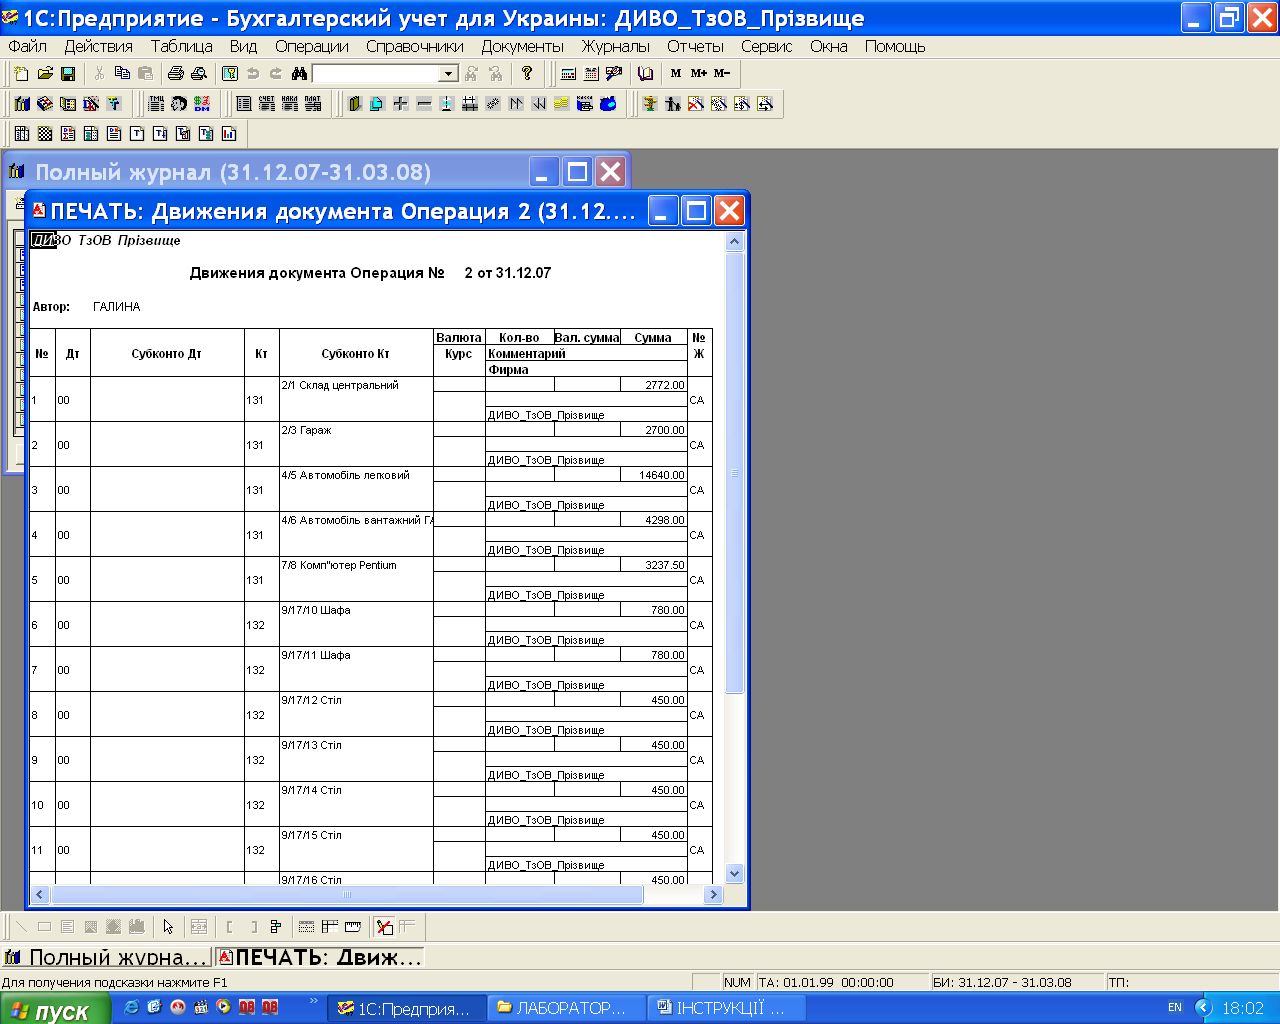
Task: Open the Calendar toolbar icon
Action: pos(591,73)
